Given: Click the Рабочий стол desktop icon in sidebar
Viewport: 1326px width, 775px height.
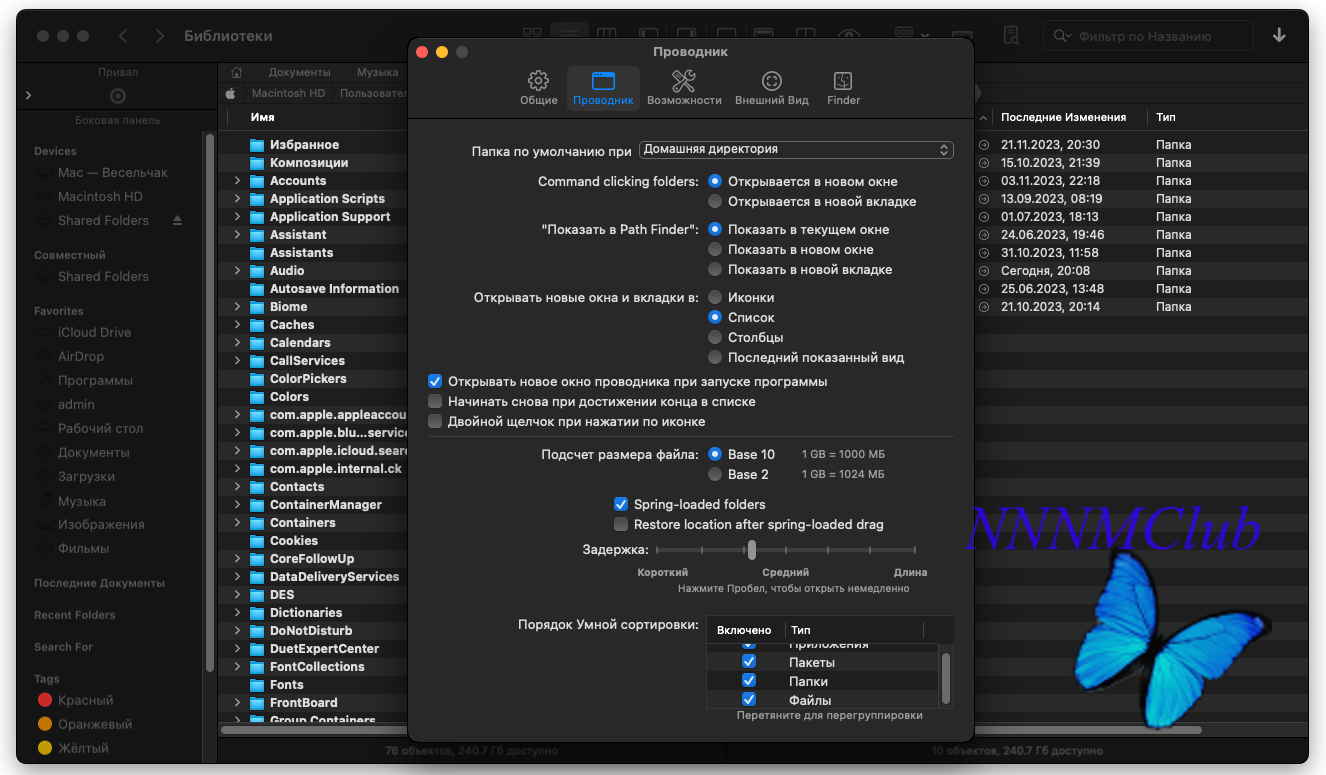Looking at the screenshot, I should tap(45, 428).
